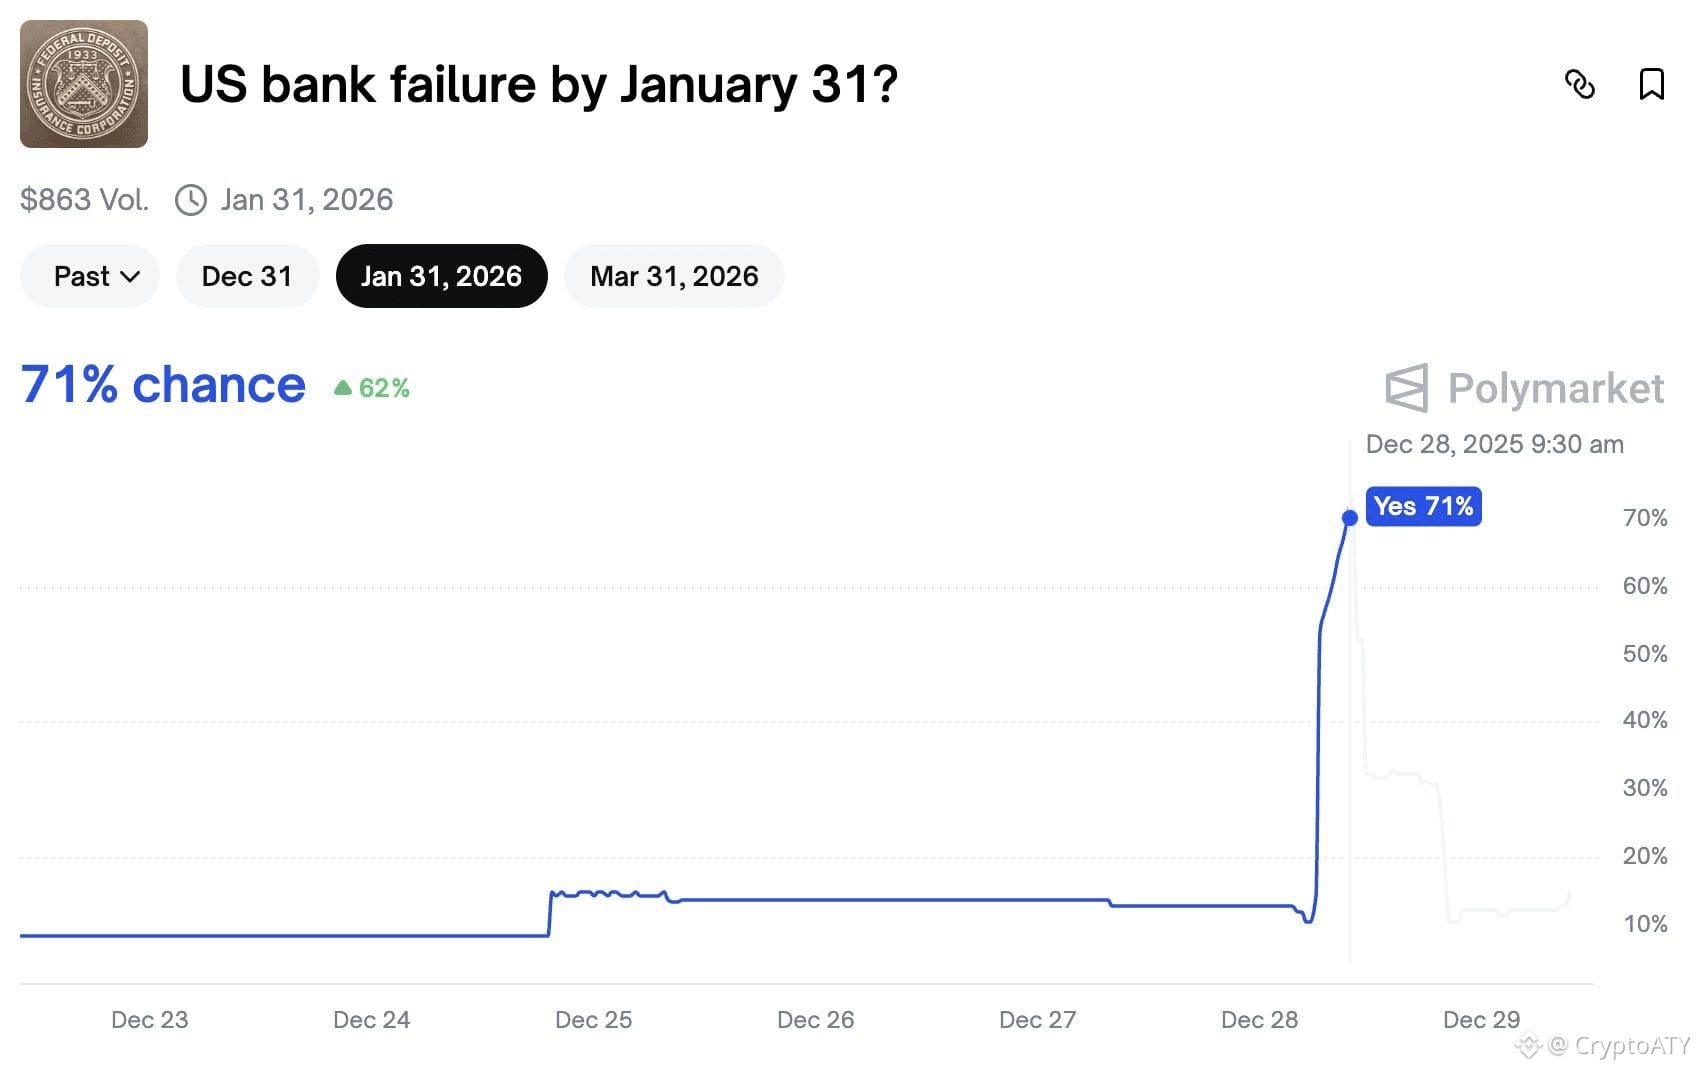Expand the Past filter chevron
1698x1070 pixels.
[x=130, y=277]
